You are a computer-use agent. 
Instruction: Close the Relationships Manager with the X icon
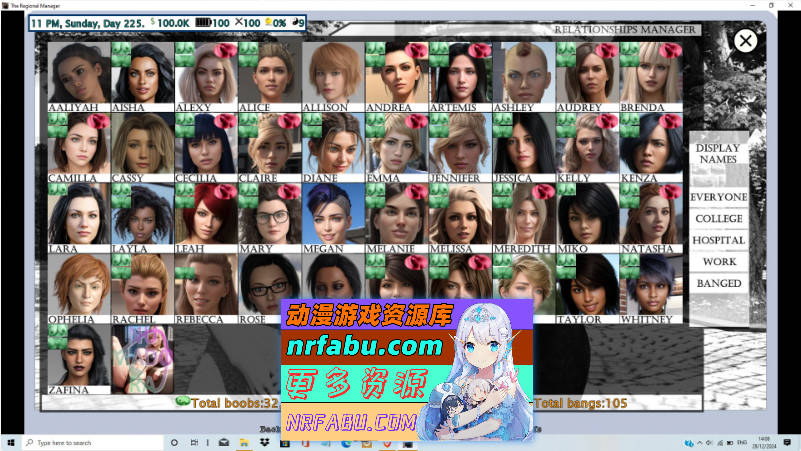pos(745,40)
